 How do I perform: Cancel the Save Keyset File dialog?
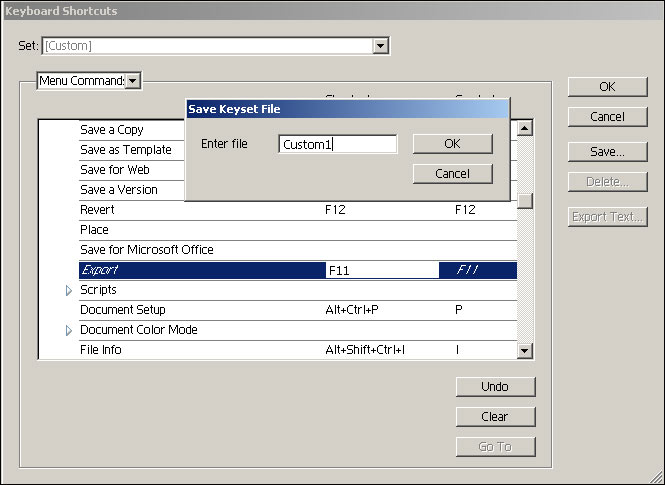(x=452, y=174)
